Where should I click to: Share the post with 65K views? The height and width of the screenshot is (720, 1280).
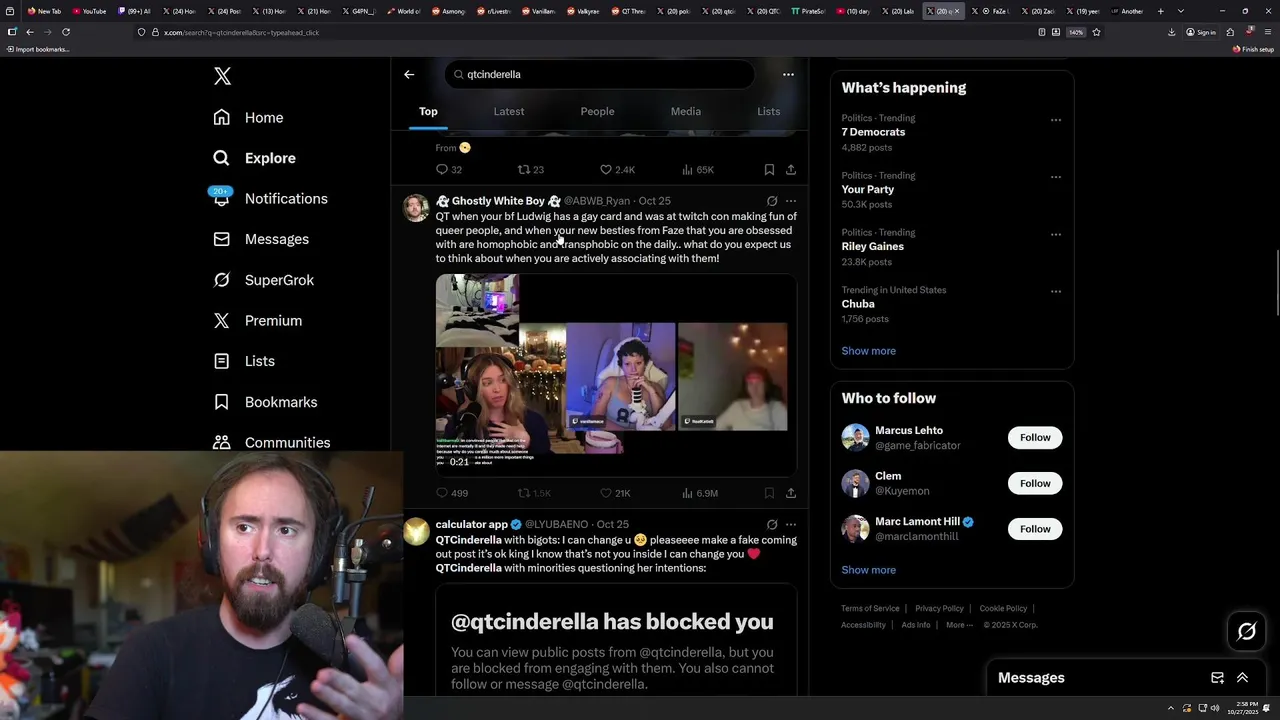(791, 170)
